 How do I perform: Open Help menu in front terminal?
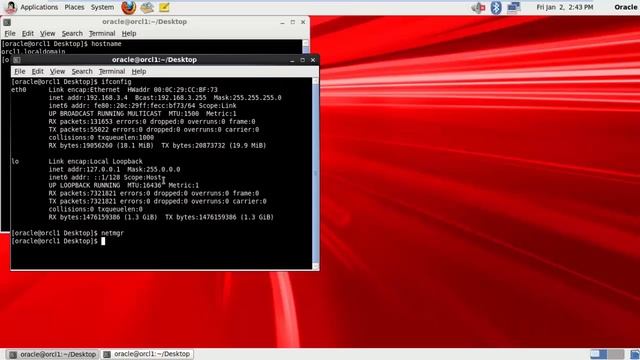click(139, 71)
